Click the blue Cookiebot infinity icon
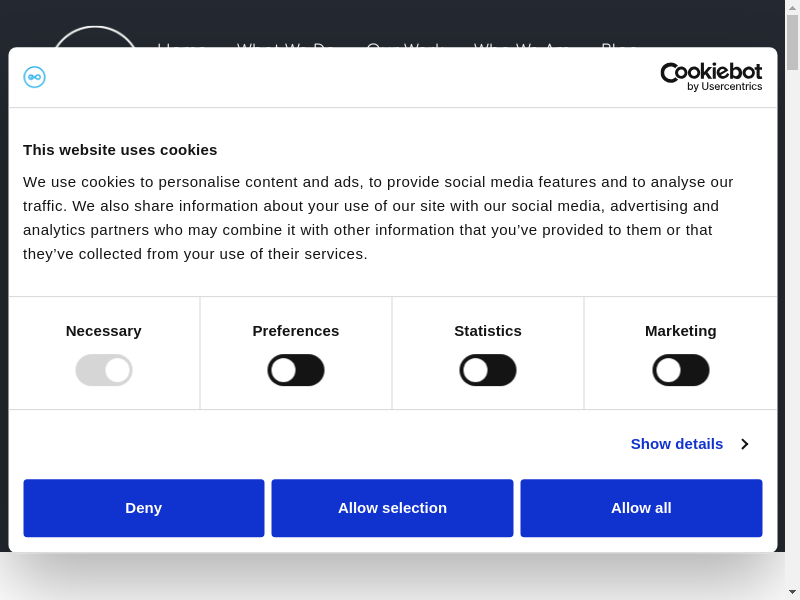800x600 pixels. point(34,77)
